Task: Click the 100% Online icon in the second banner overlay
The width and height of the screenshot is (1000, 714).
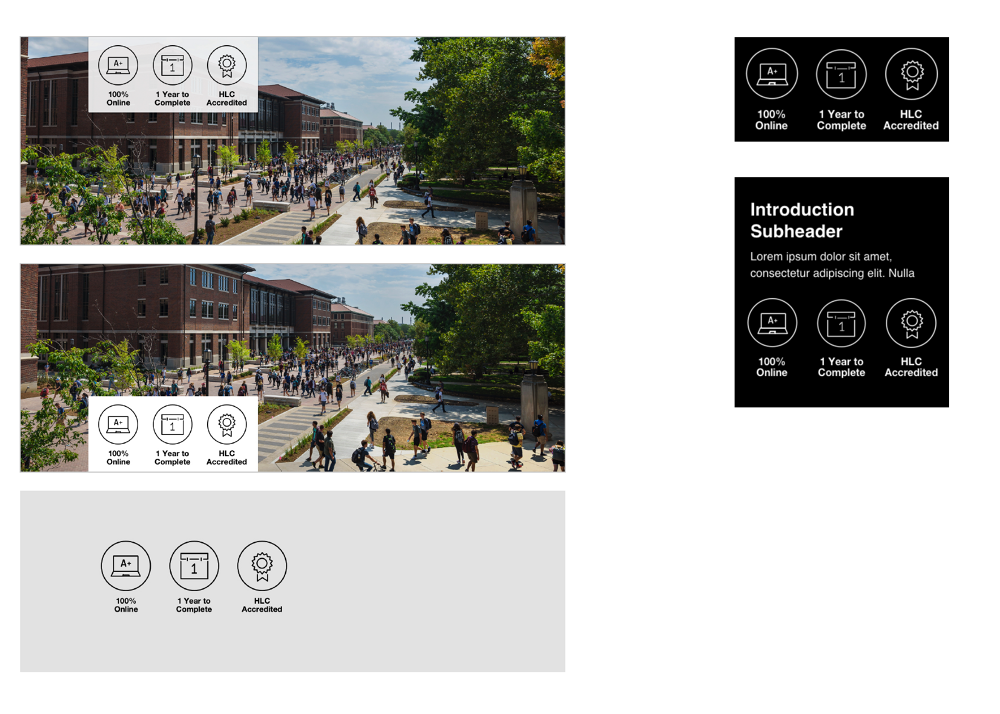Action: tap(120, 424)
